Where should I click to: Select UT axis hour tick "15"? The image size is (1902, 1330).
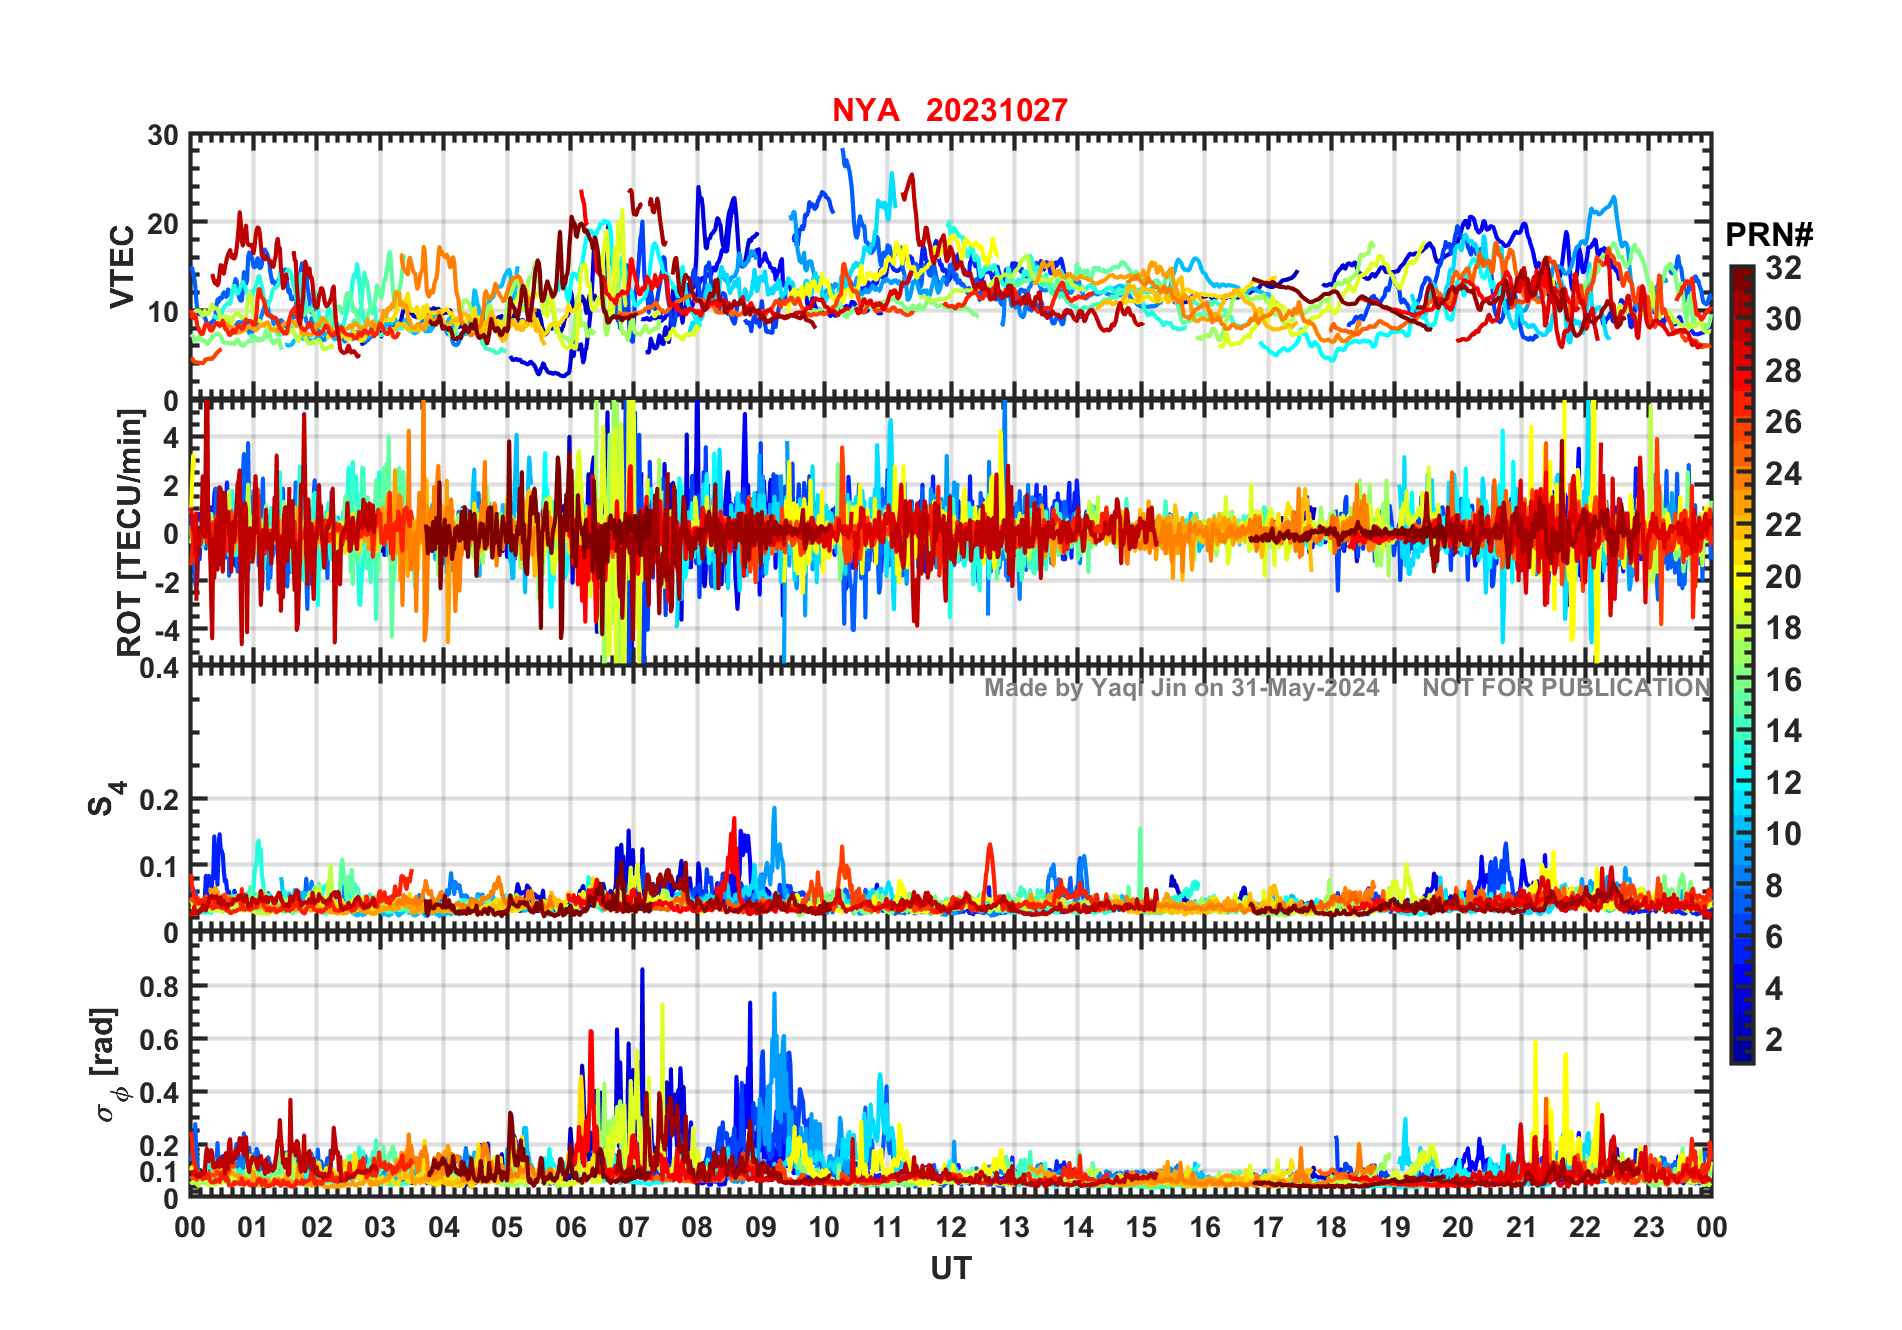click(x=1141, y=1228)
